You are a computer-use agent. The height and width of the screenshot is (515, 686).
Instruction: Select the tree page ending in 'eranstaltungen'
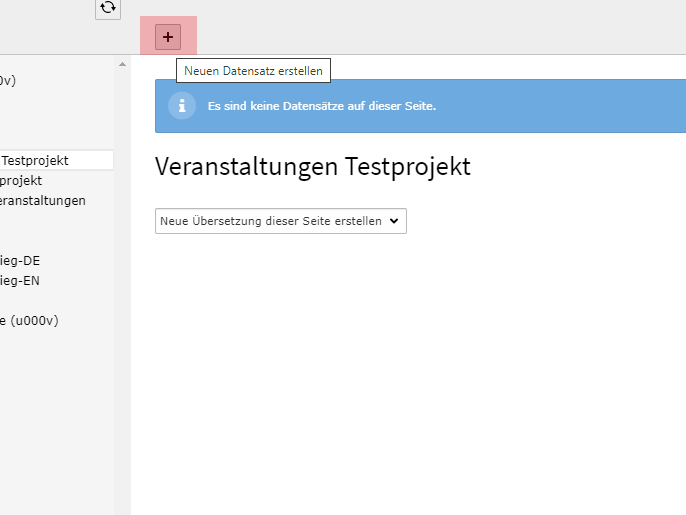[42, 200]
